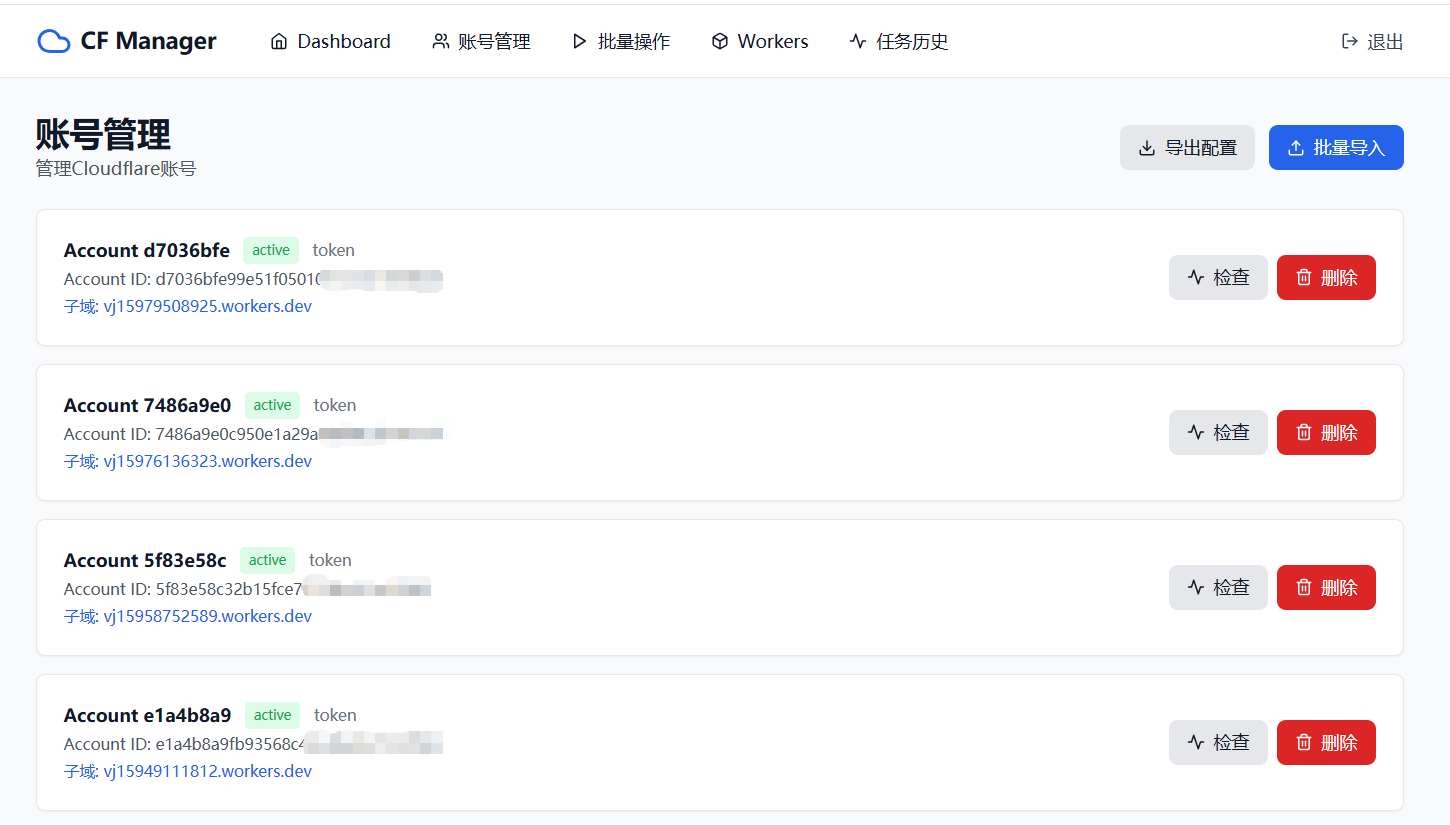1450x825 pixels.
Task: Click the 批量导入 button
Action: click(x=1336, y=148)
